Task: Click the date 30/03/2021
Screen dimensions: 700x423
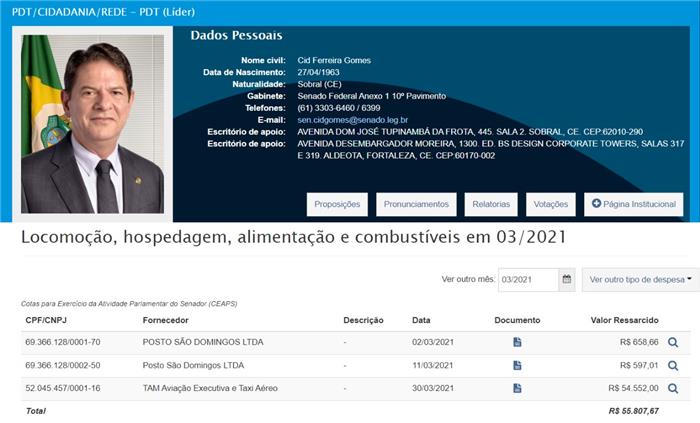Action: pos(433,388)
